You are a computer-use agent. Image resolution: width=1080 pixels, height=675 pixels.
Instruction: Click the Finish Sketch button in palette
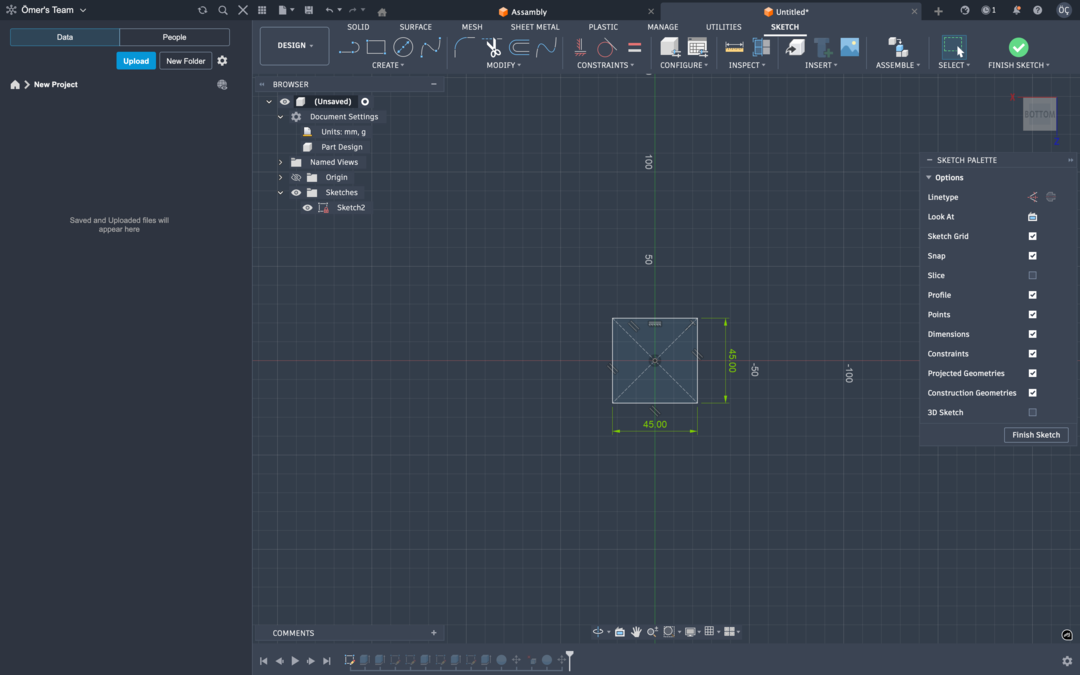coord(1035,435)
